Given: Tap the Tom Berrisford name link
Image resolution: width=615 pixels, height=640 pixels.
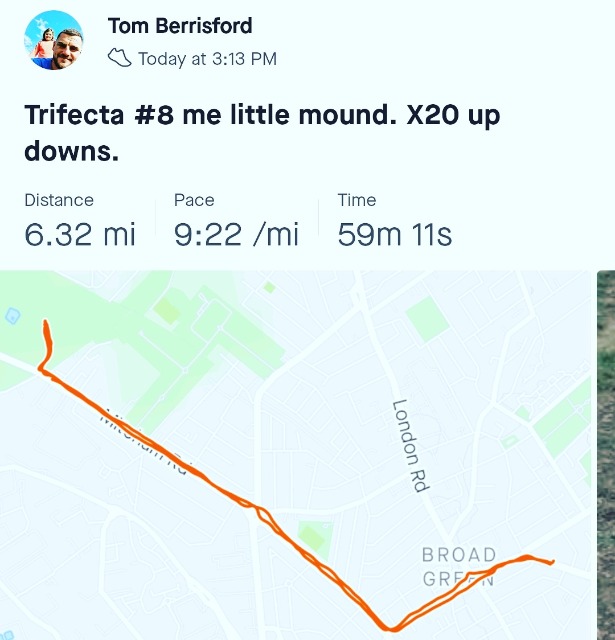Looking at the screenshot, I should [180, 26].
